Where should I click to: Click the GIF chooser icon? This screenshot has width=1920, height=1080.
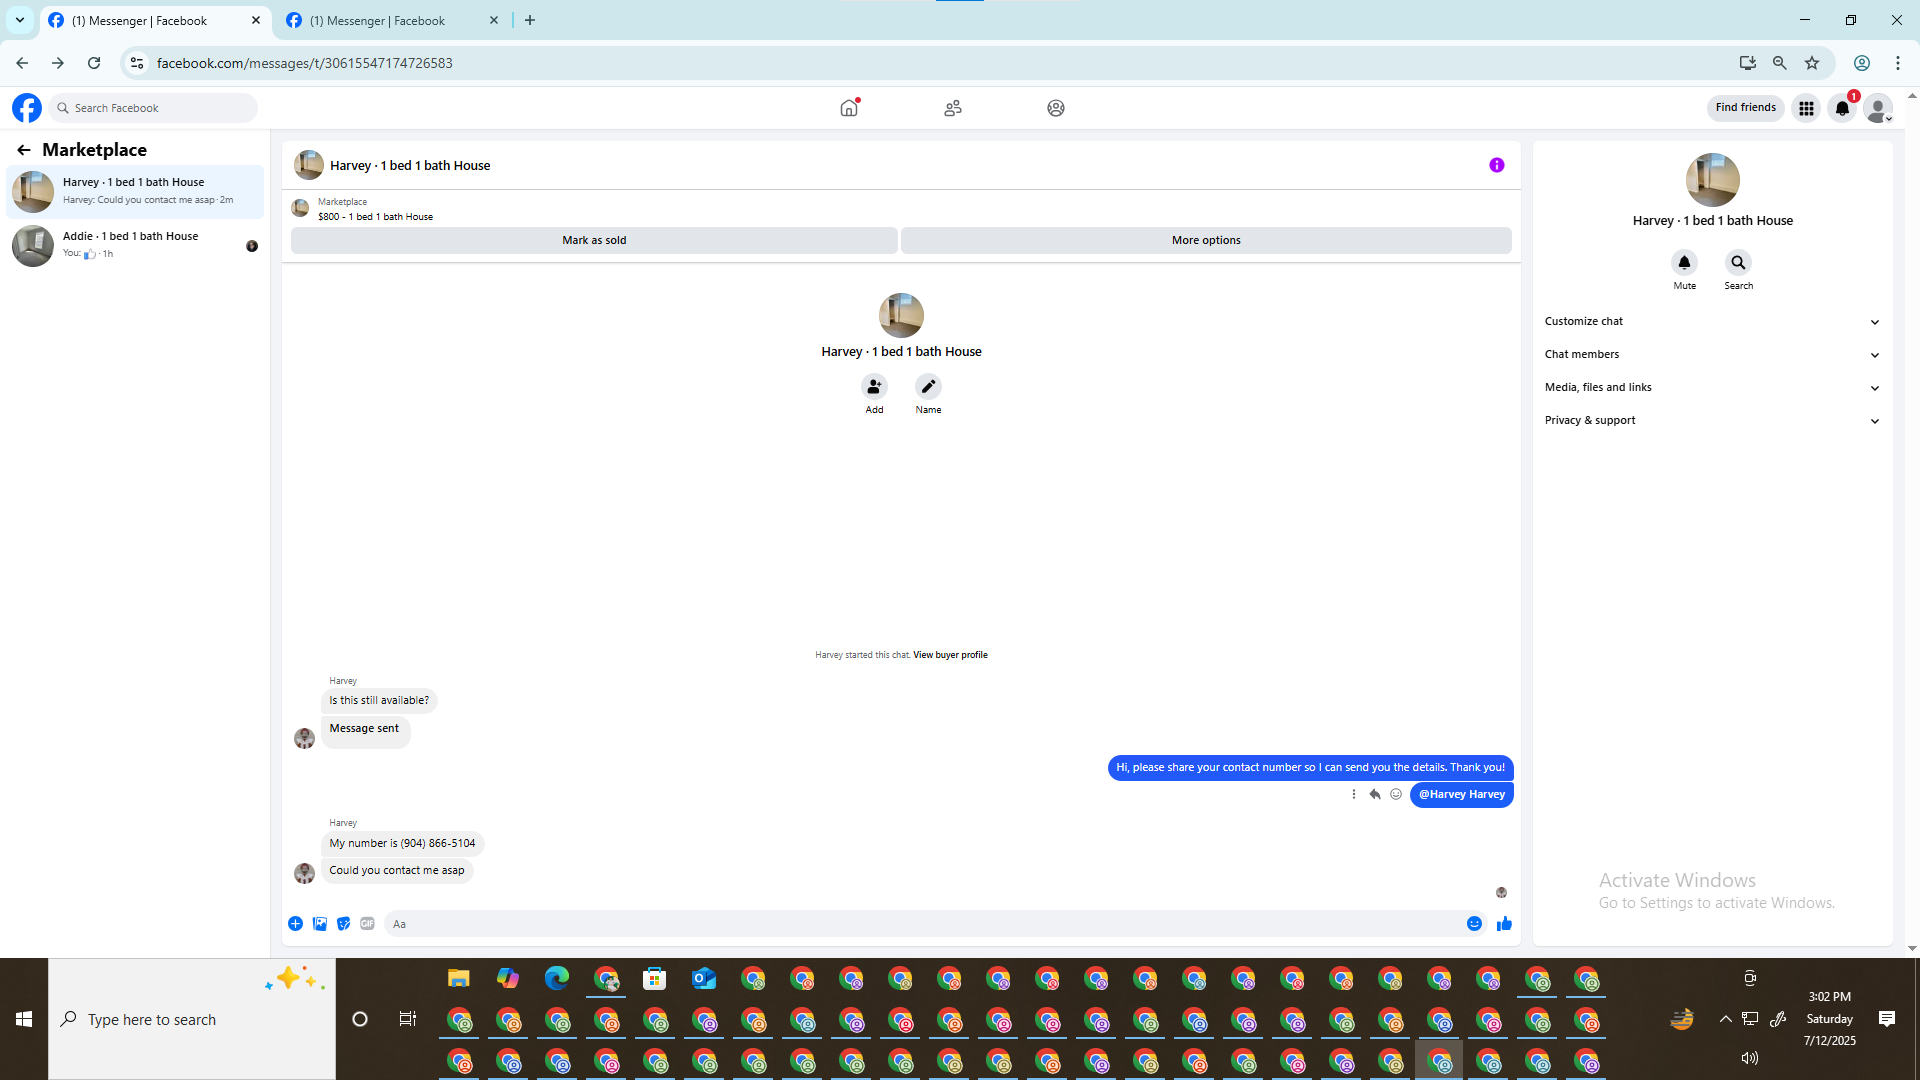pyautogui.click(x=367, y=924)
